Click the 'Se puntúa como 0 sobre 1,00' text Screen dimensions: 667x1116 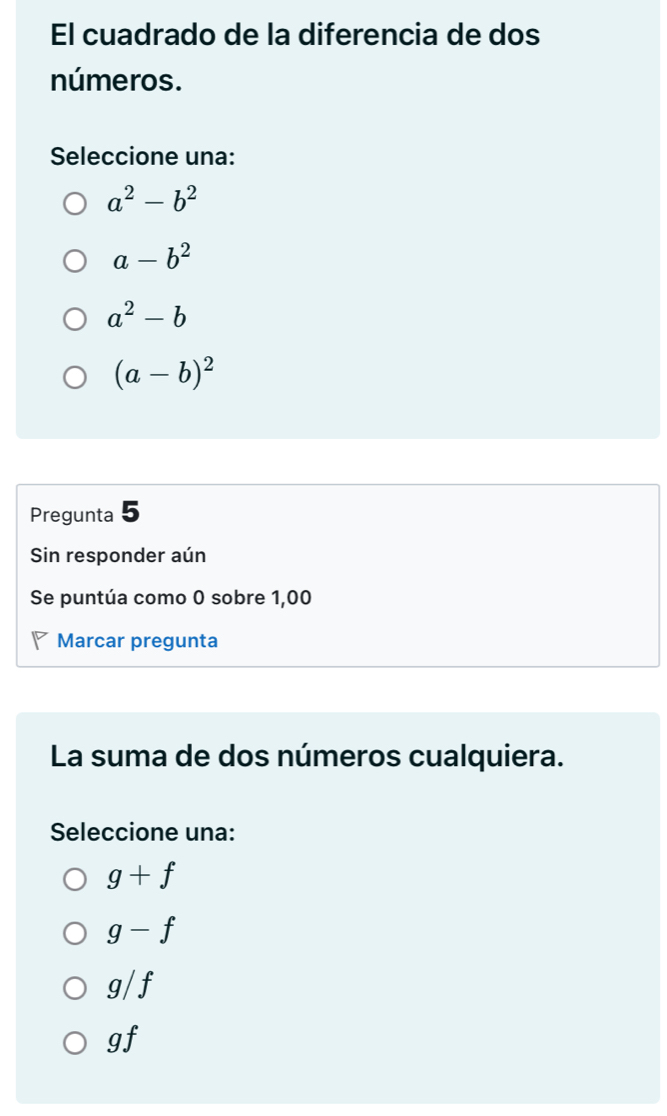pyautogui.click(x=171, y=598)
